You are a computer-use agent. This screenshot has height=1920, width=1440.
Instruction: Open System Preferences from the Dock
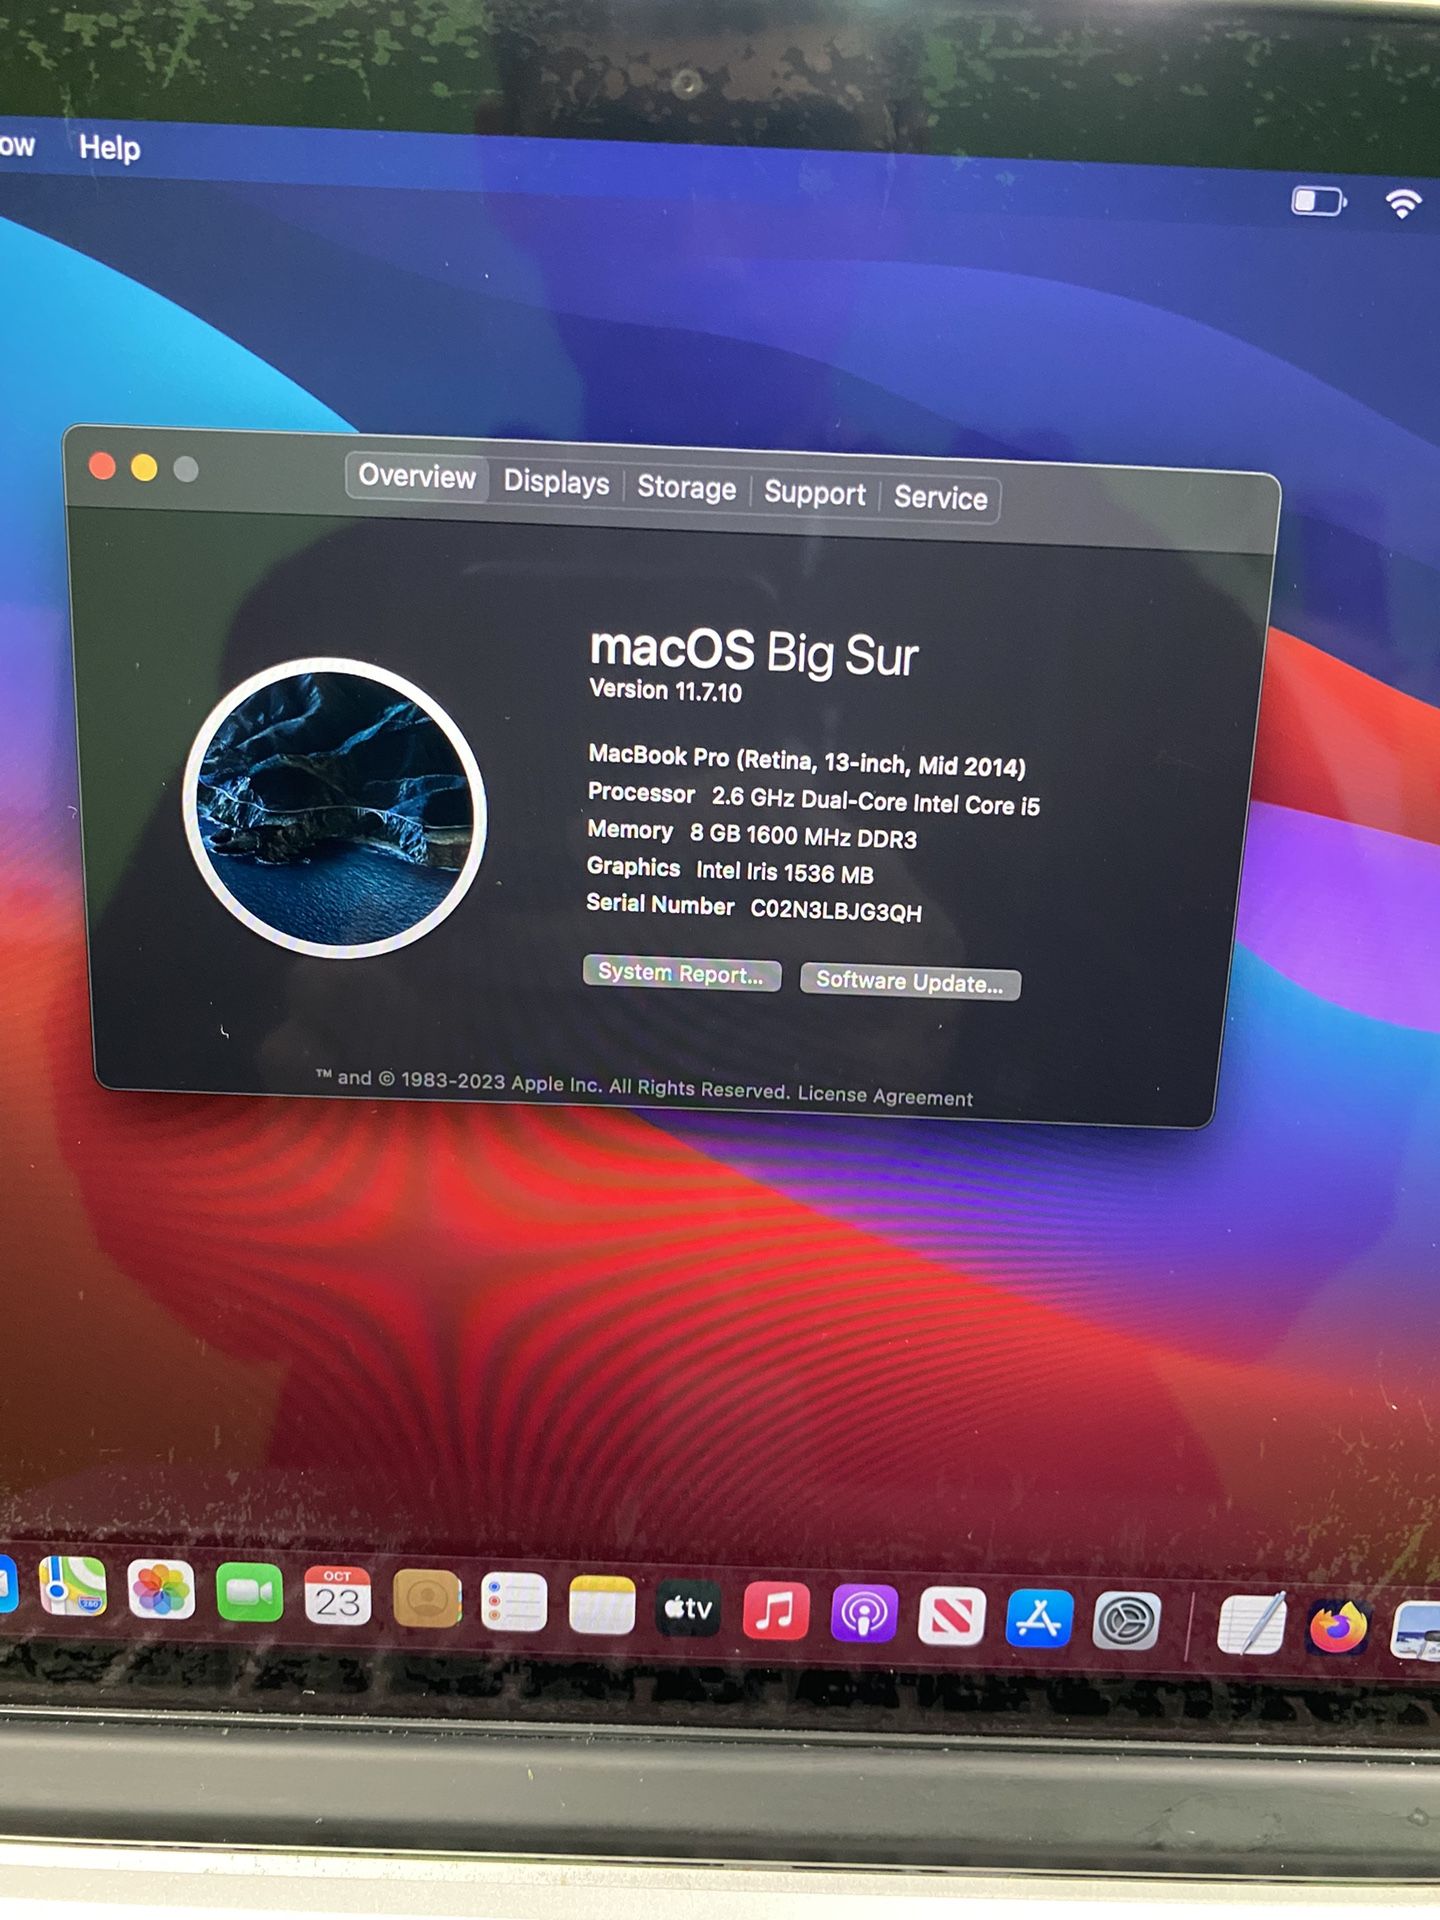[1127, 1622]
